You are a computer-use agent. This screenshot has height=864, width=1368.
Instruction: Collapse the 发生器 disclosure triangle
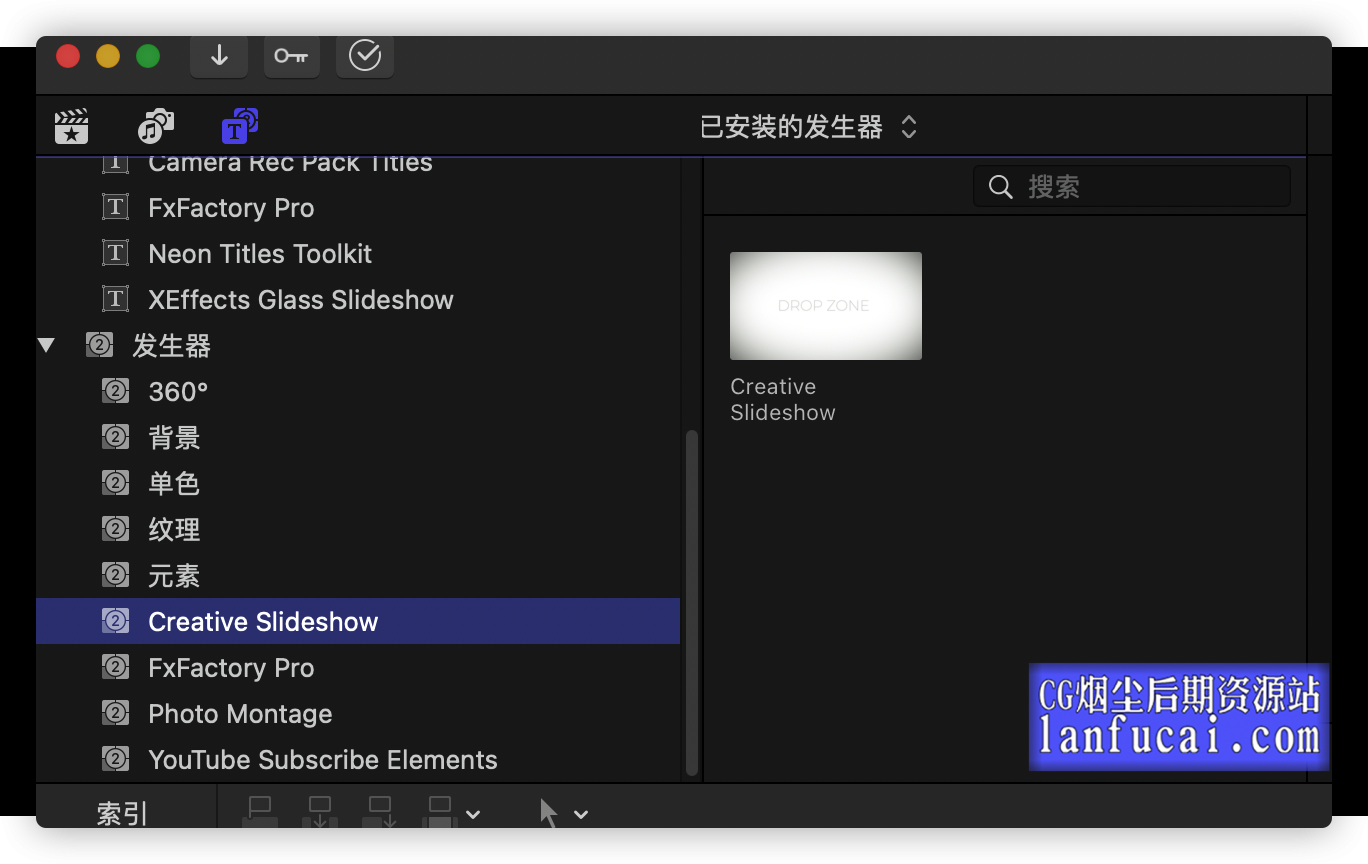46,346
